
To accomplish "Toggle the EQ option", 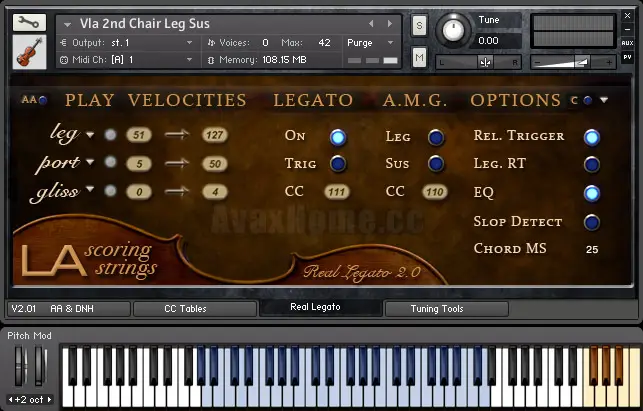I will pyautogui.click(x=592, y=193).
